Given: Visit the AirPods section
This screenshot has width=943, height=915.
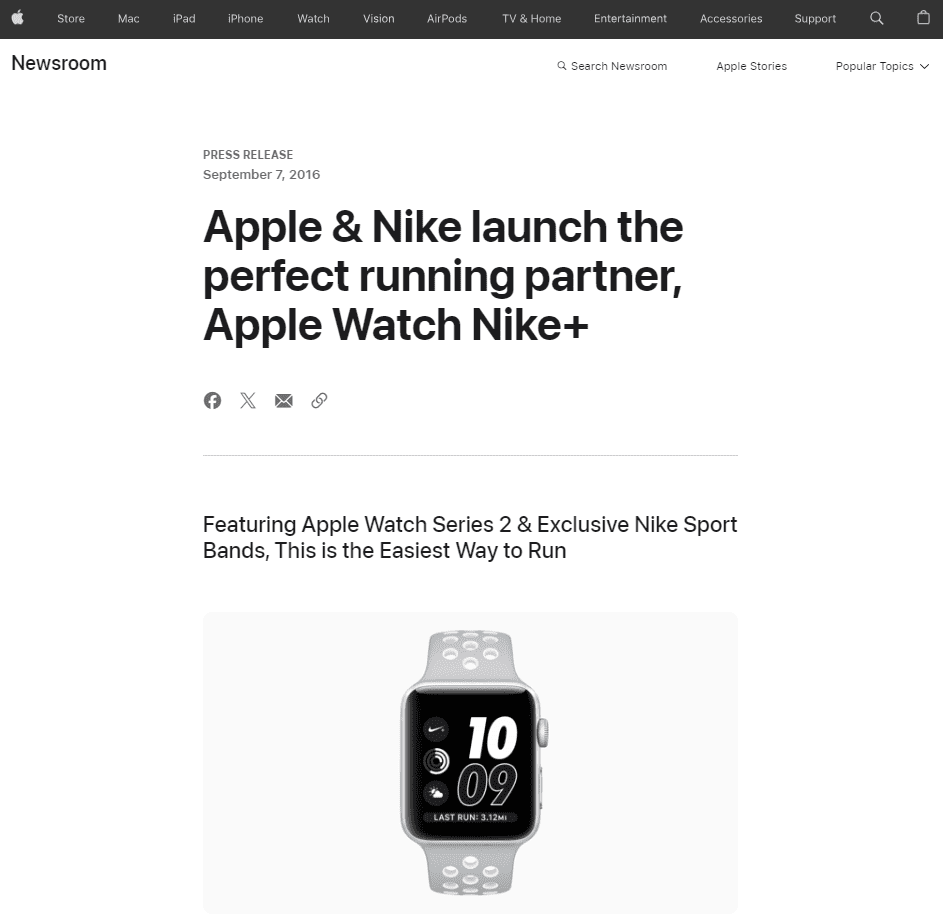Looking at the screenshot, I should [447, 19].
